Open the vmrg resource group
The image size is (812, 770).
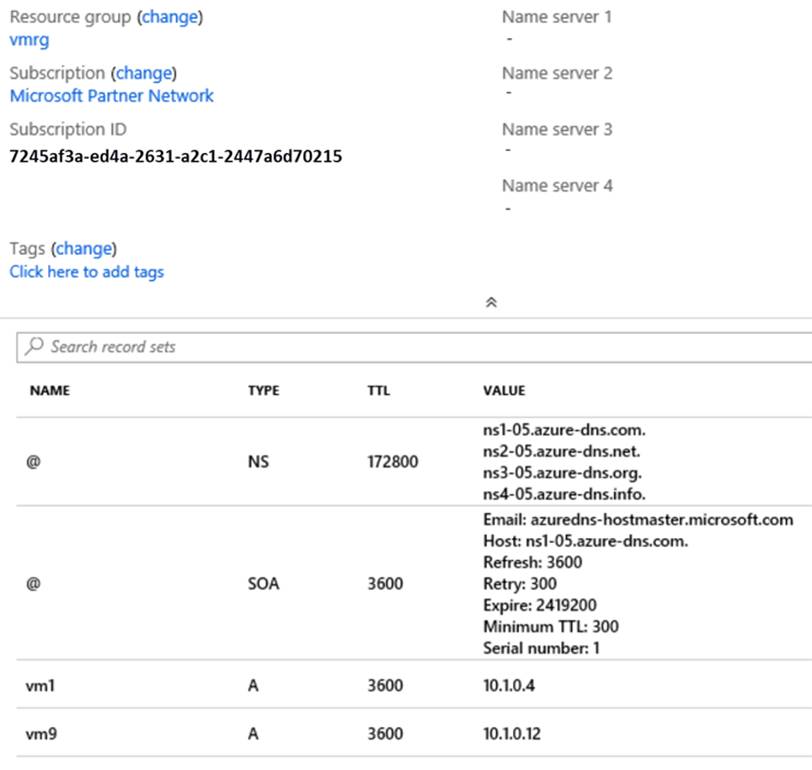pyautogui.click(x=29, y=40)
